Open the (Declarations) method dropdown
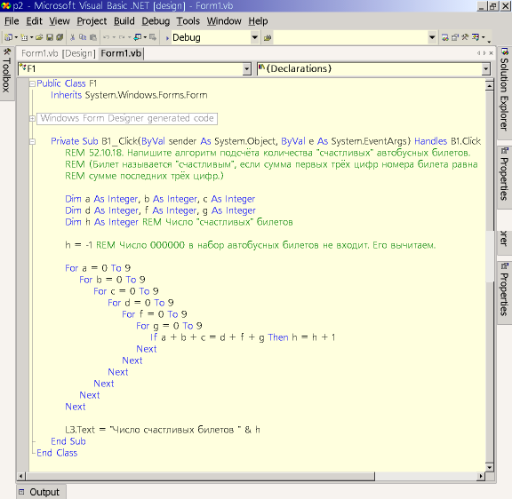Image resolution: width=512 pixels, height=499 pixels. pos(486,69)
